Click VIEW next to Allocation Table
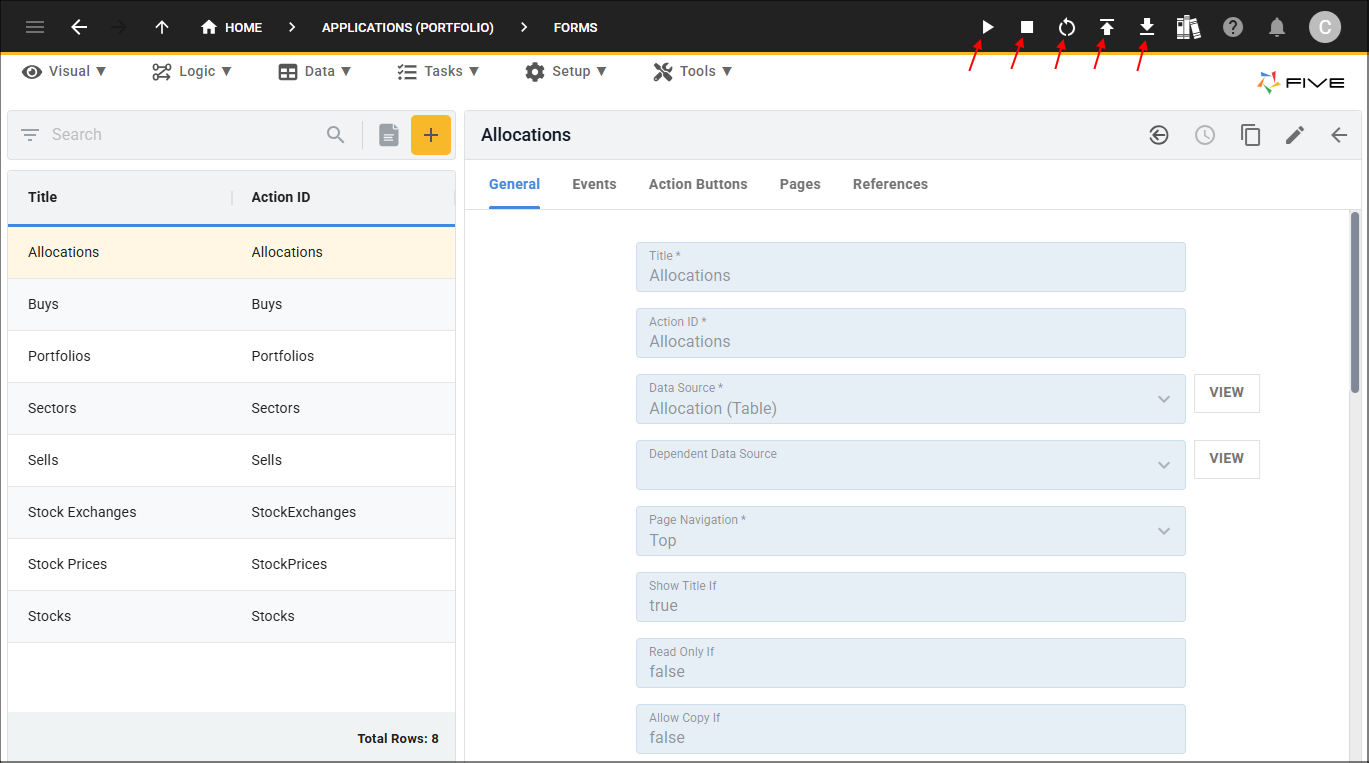This screenshot has height=763, width=1369. pyautogui.click(x=1226, y=393)
